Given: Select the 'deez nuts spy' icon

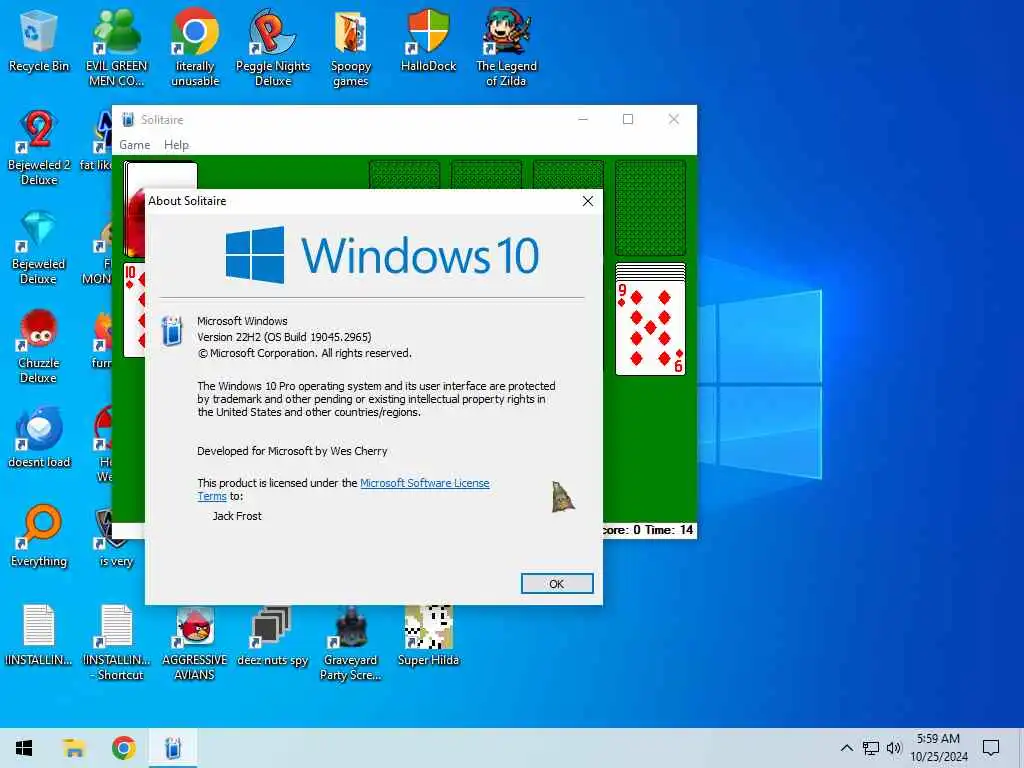Looking at the screenshot, I should (272, 635).
